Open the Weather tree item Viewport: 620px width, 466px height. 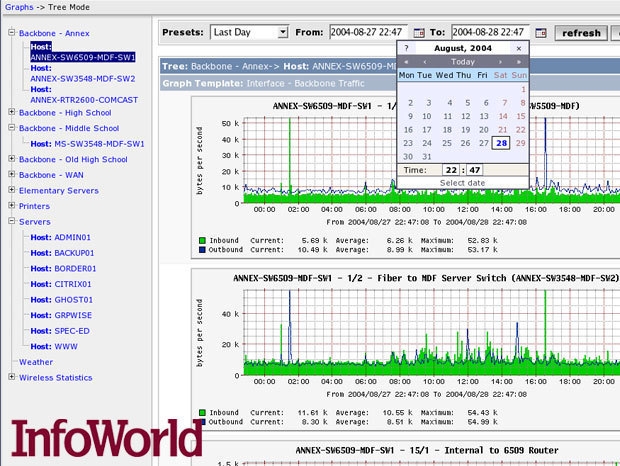pos(36,362)
